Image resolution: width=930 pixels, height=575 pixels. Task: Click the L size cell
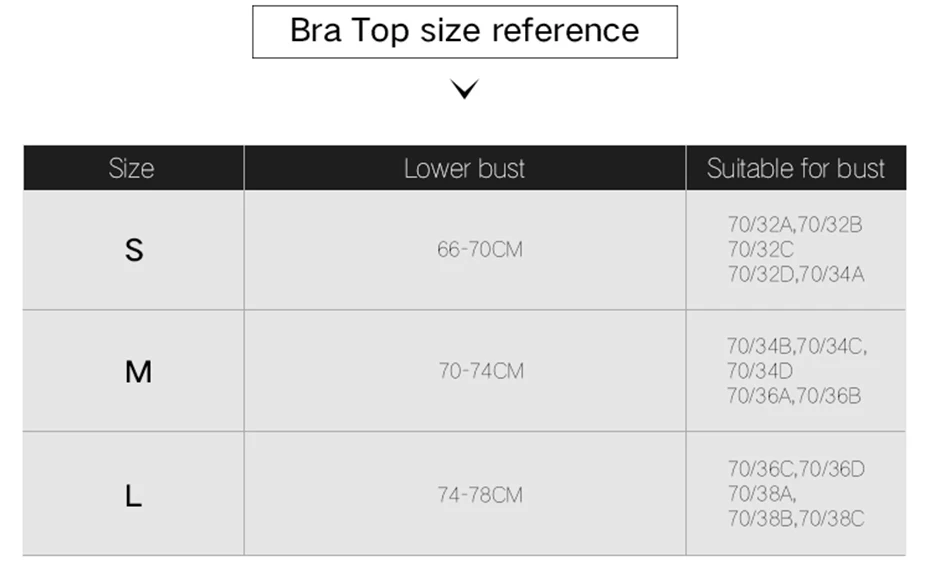click(x=133, y=494)
